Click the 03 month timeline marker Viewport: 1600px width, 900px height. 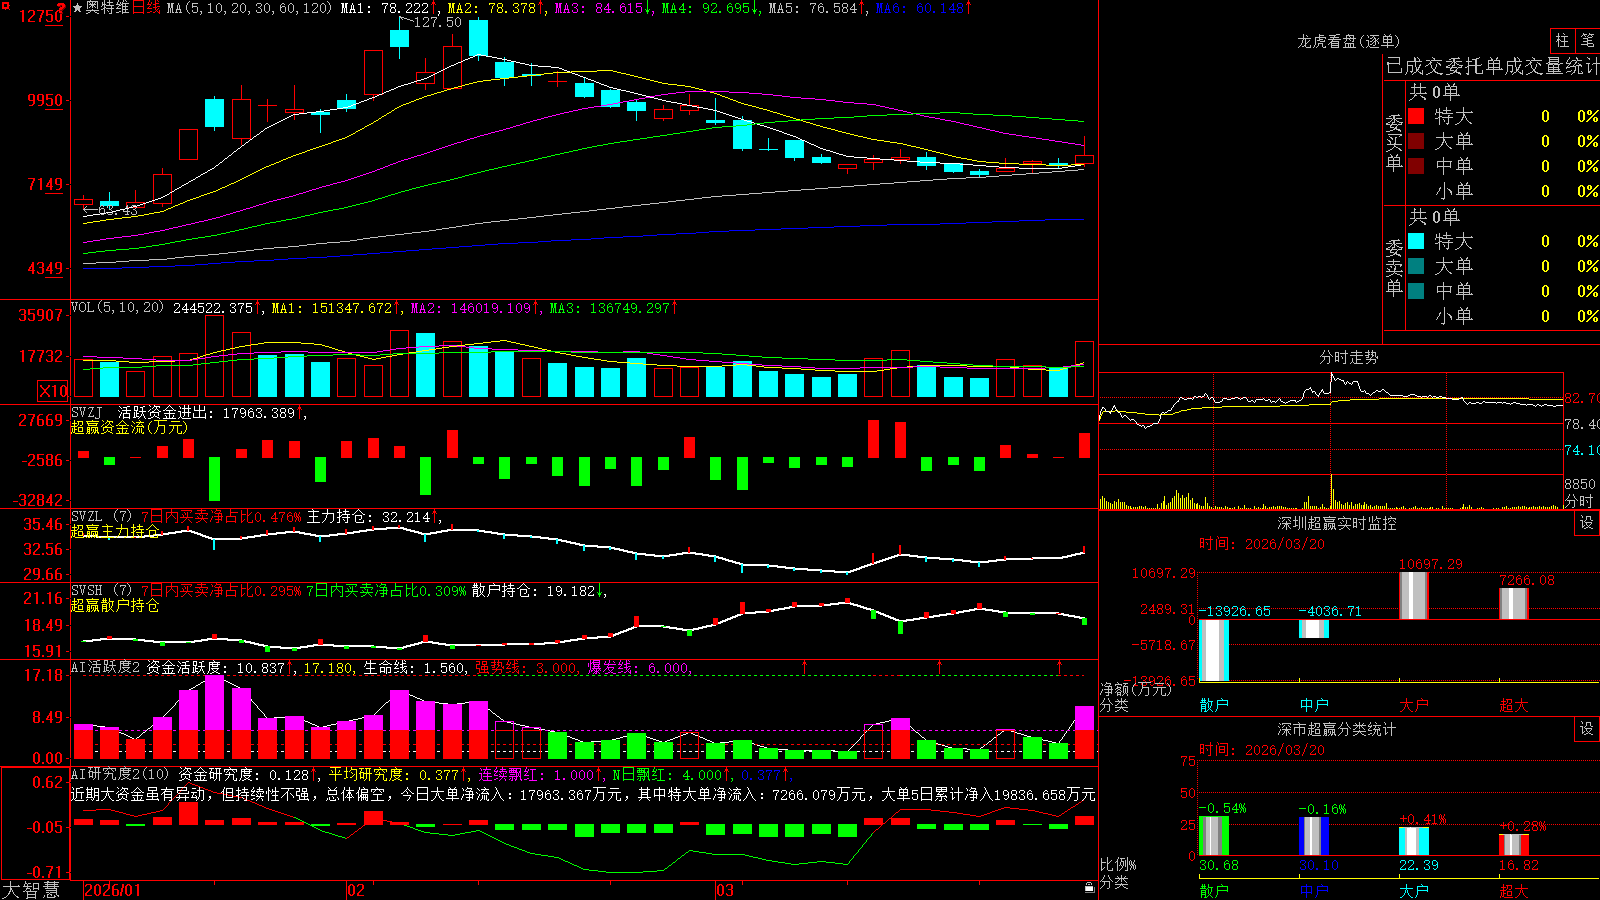click(x=725, y=890)
